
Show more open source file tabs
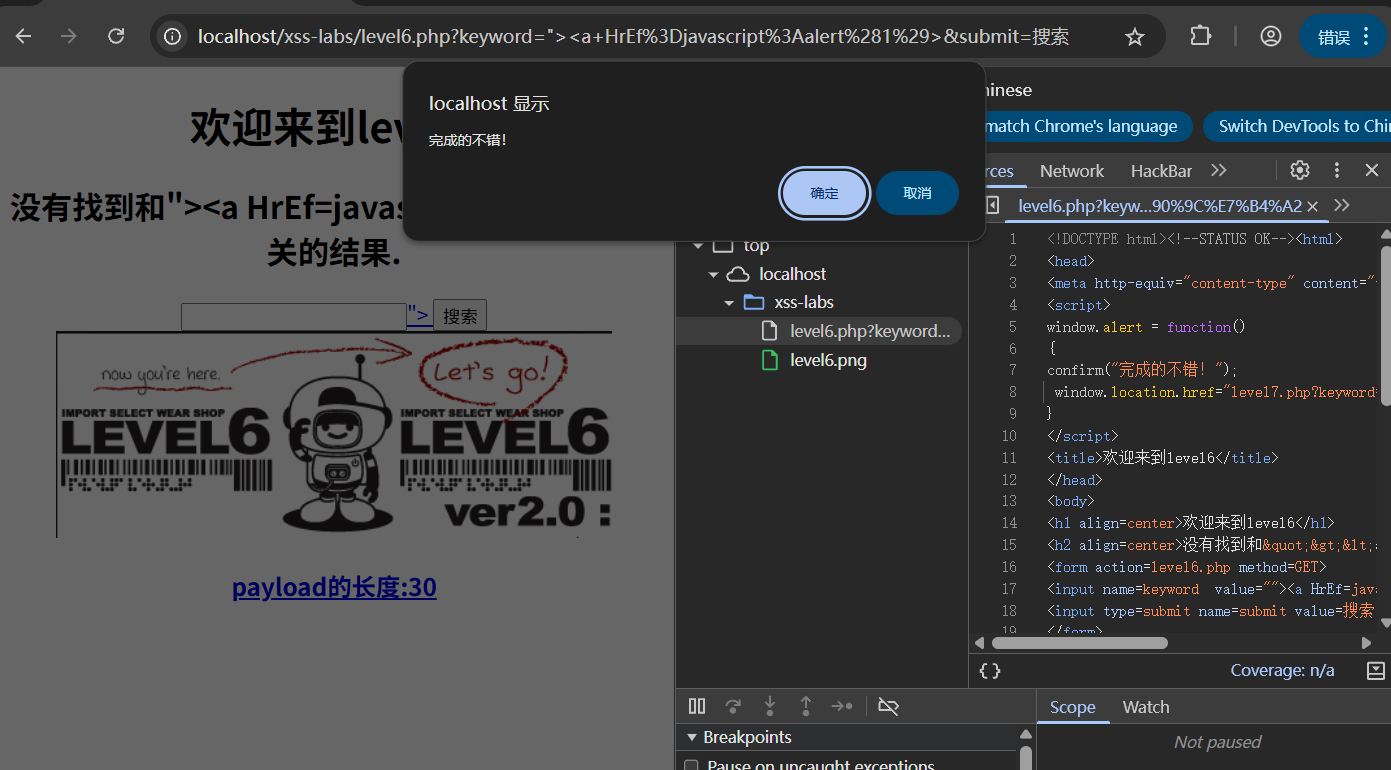click(x=1342, y=205)
